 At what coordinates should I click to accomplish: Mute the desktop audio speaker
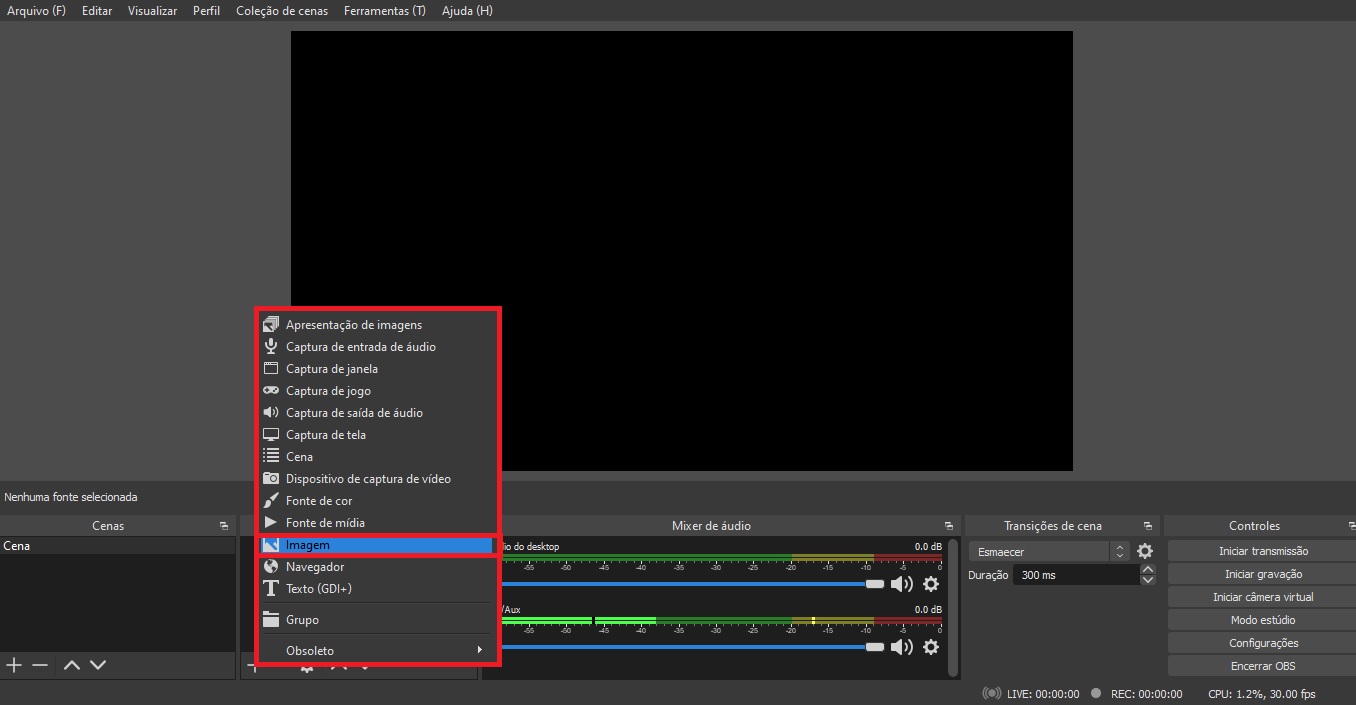[902, 584]
